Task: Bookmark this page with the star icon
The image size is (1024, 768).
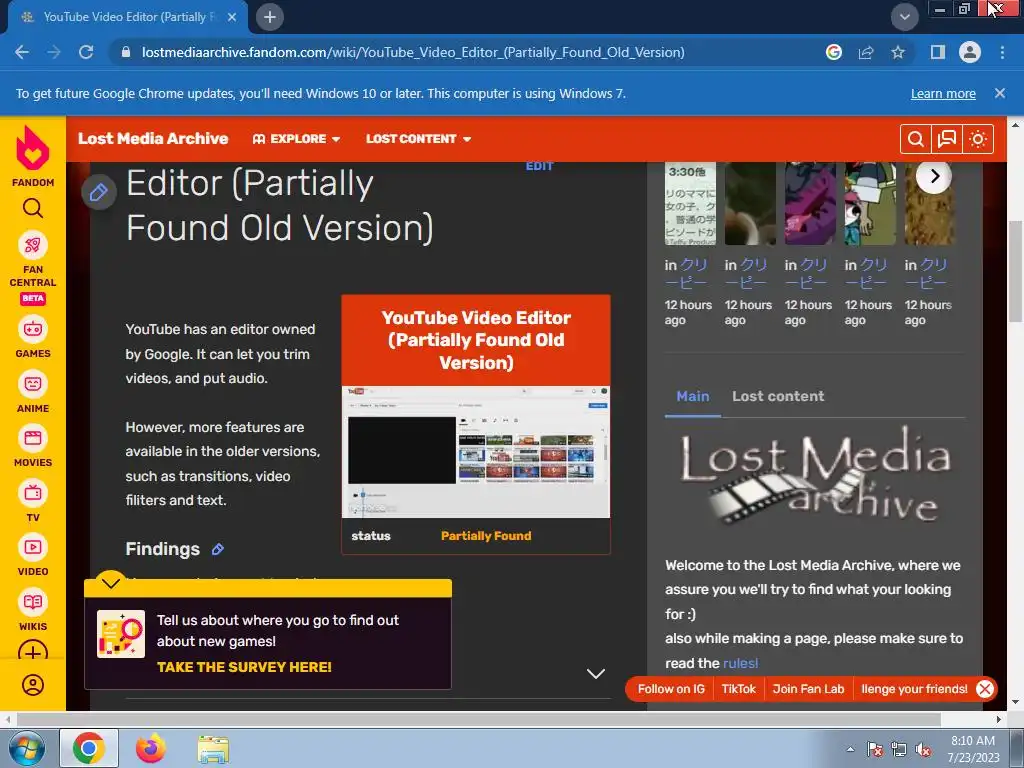Action: (898, 52)
